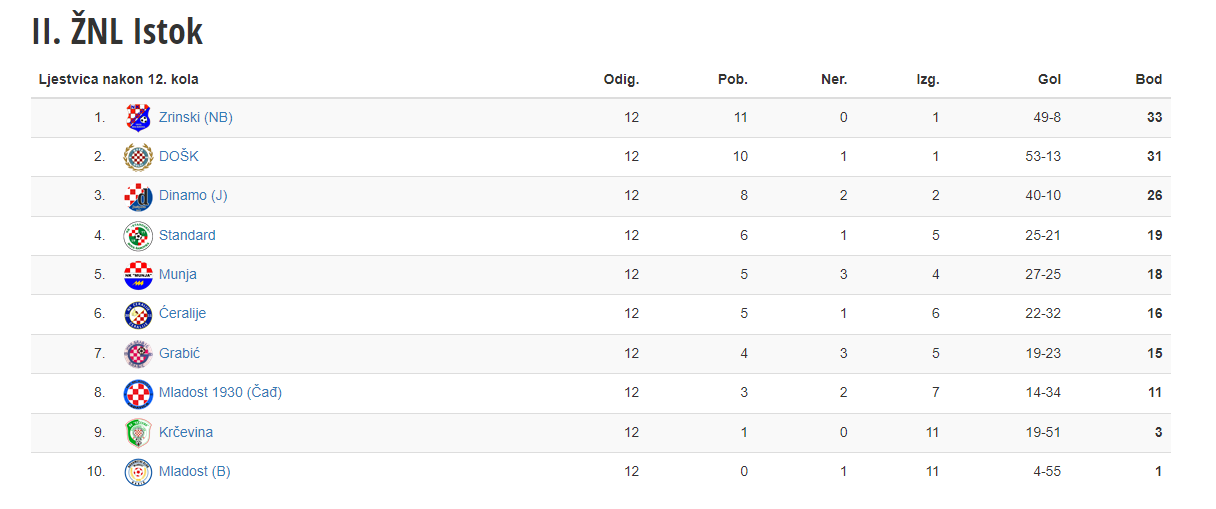1216x509 pixels.
Task: Open the DOŠK team page link
Action: click(179, 156)
